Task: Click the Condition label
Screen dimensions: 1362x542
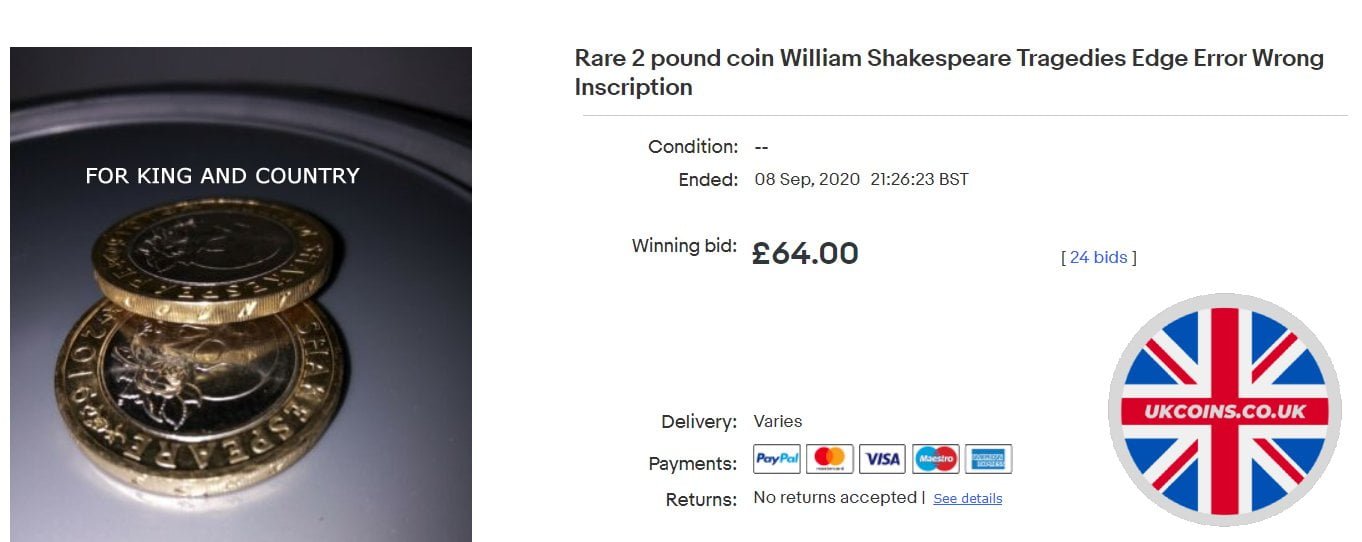Action: point(693,147)
